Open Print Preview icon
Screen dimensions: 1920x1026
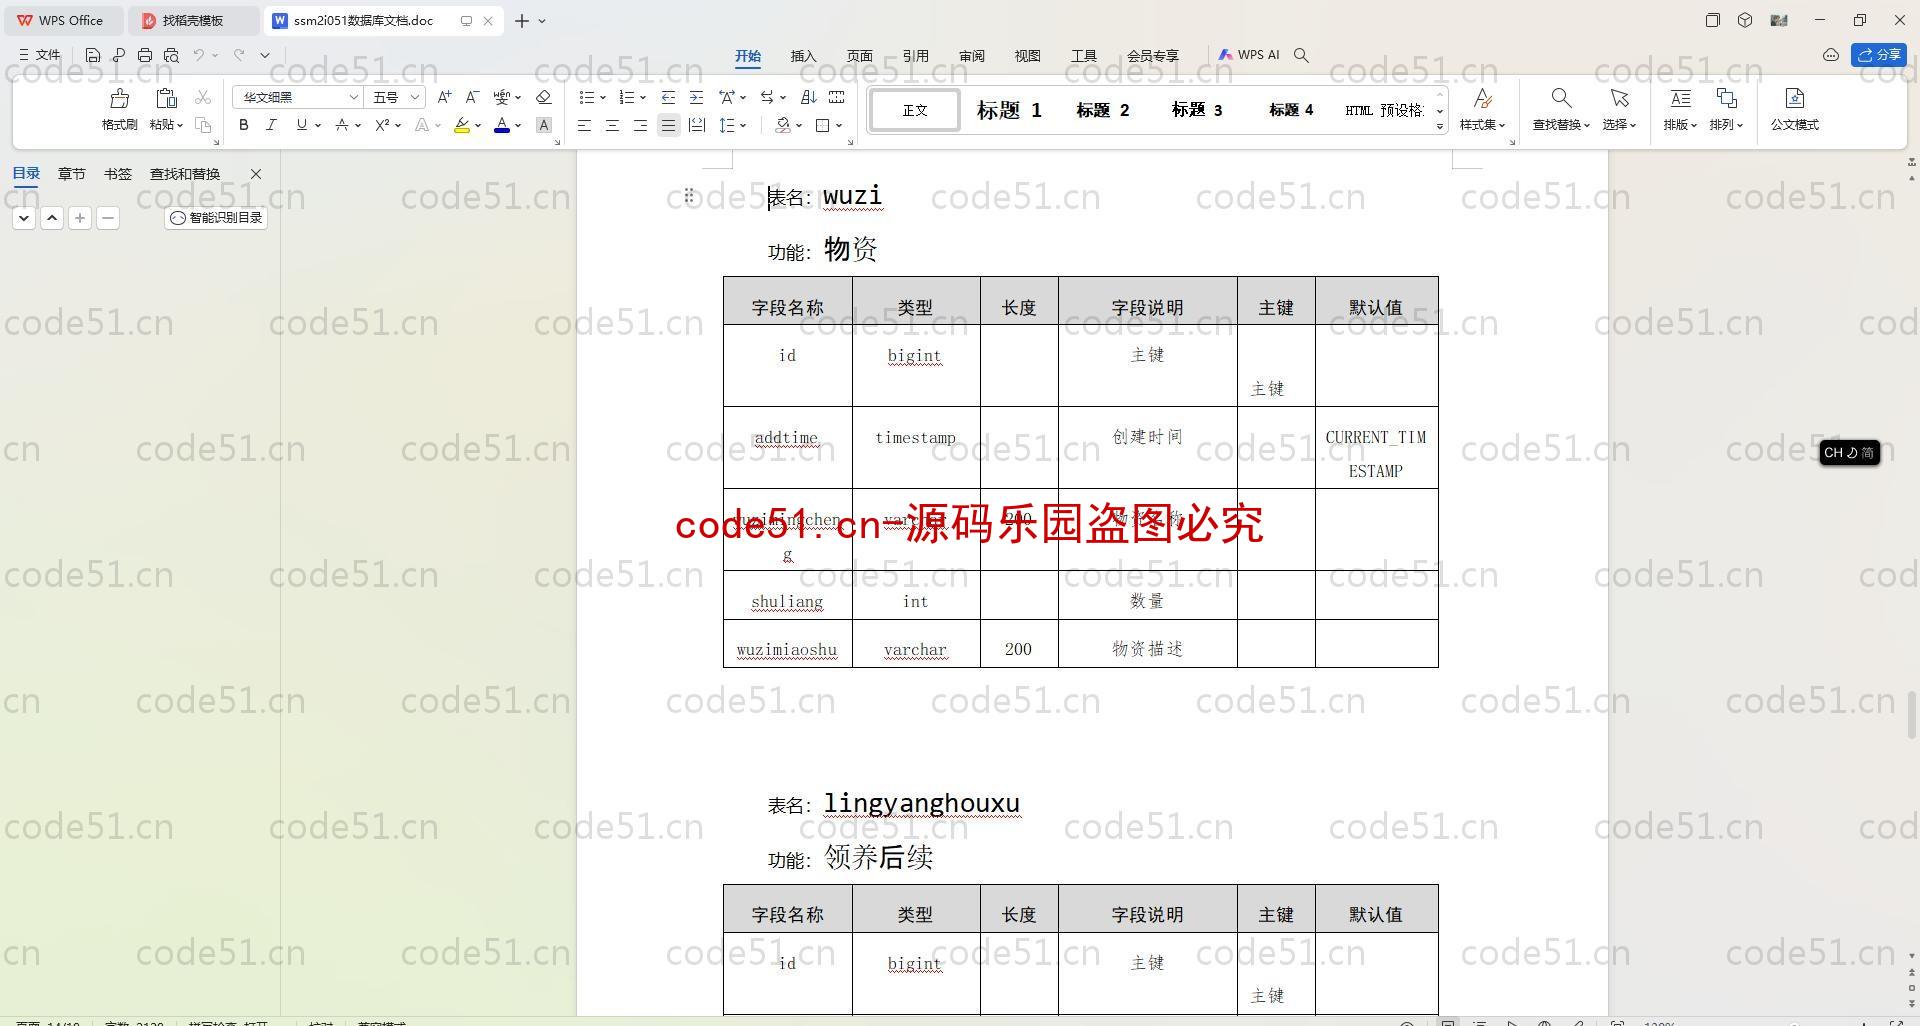click(x=171, y=55)
